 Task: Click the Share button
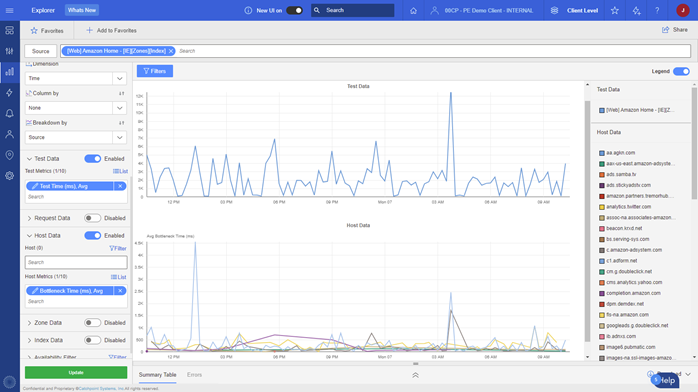675,30
